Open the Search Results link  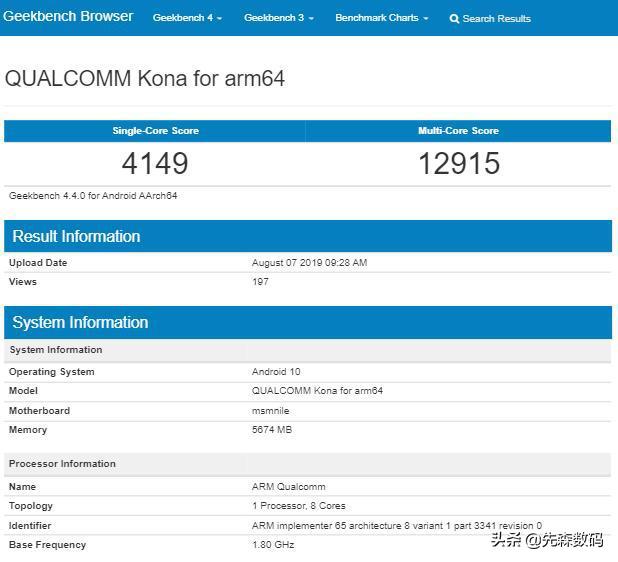click(x=497, y=19)
